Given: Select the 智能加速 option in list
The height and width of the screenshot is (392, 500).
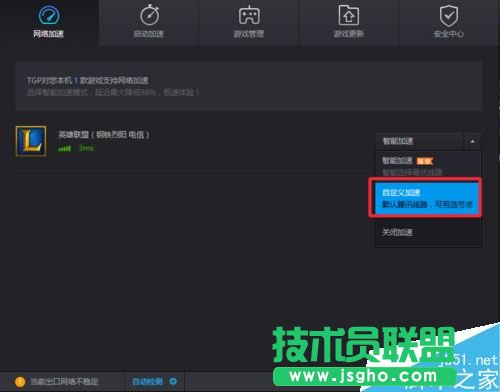Looking at the screenshot, I should click(x=428, y=166).
